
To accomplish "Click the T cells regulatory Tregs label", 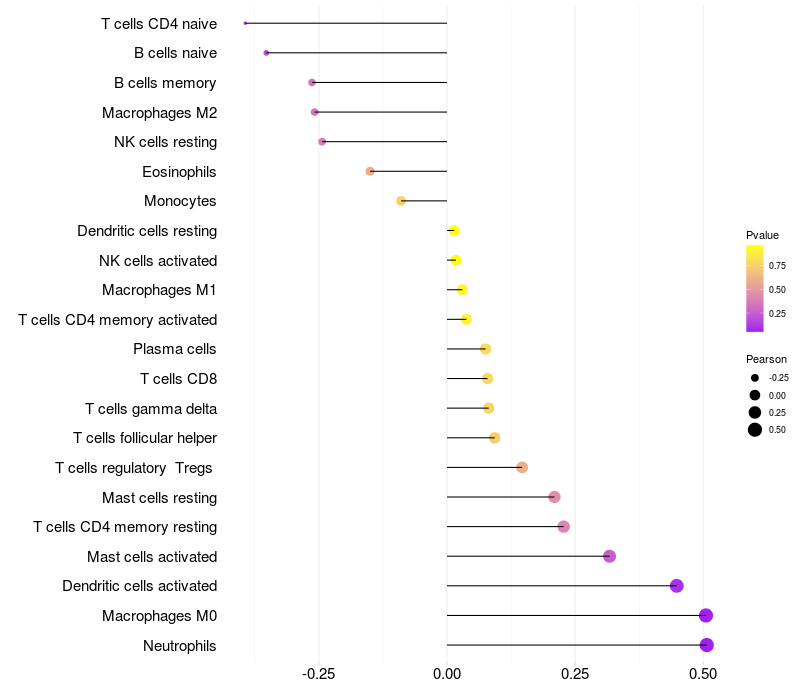I will click(134, 468).
